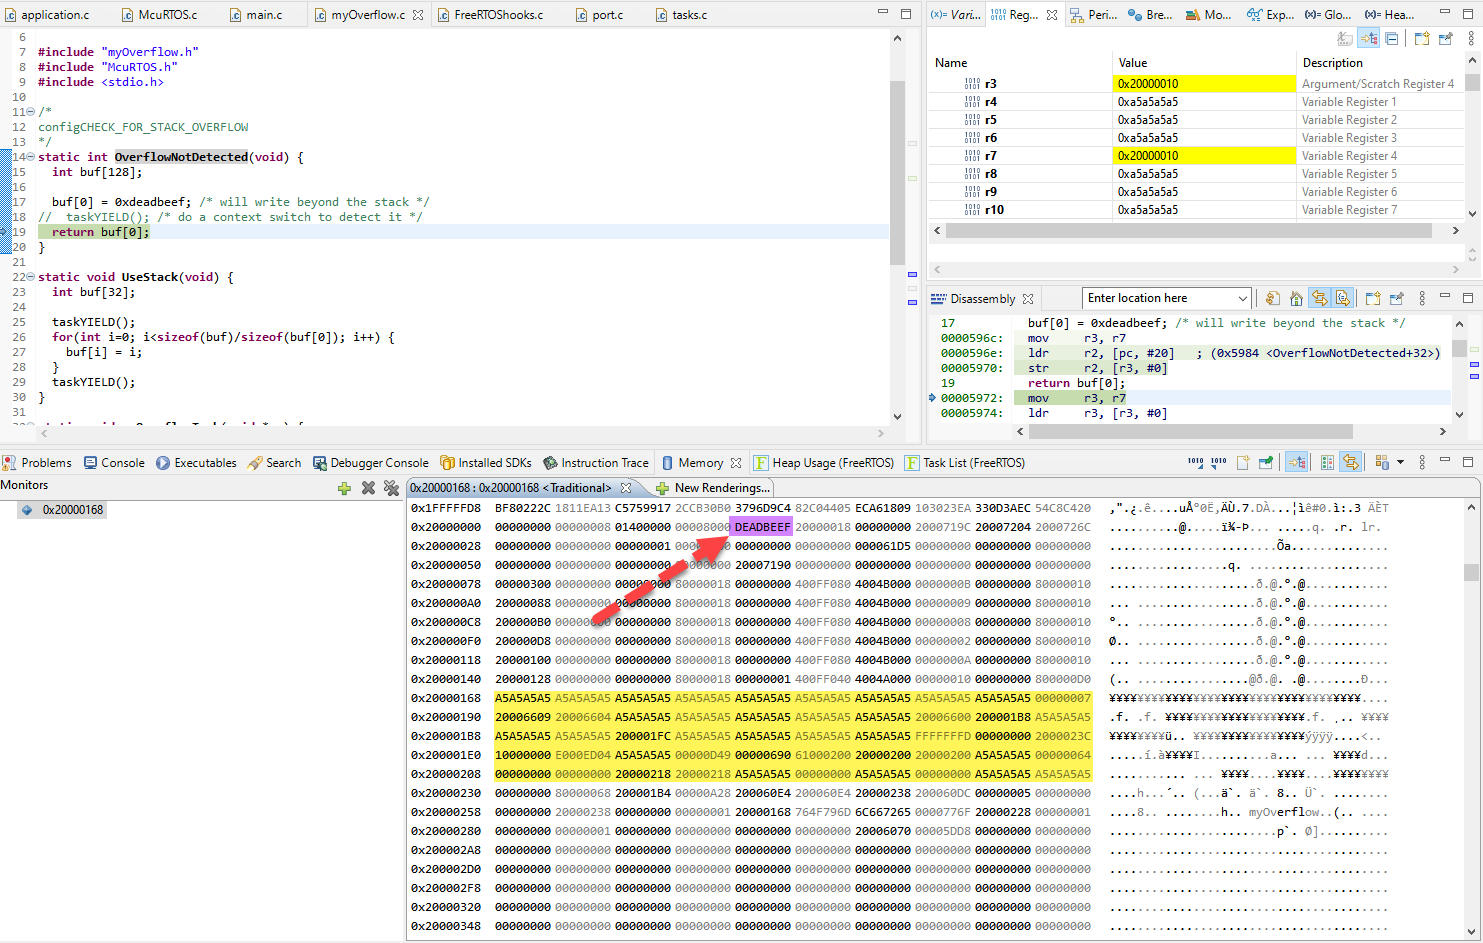Viewport: 1483px width, 943px height.
Task: Remove all memory monitors
Action: [x=391, y=488]
